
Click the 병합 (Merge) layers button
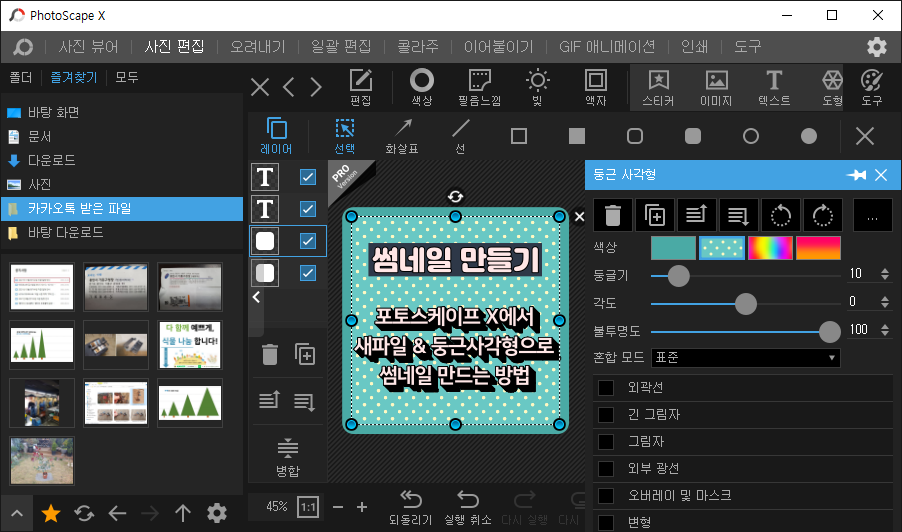click(x=288, y=458)
